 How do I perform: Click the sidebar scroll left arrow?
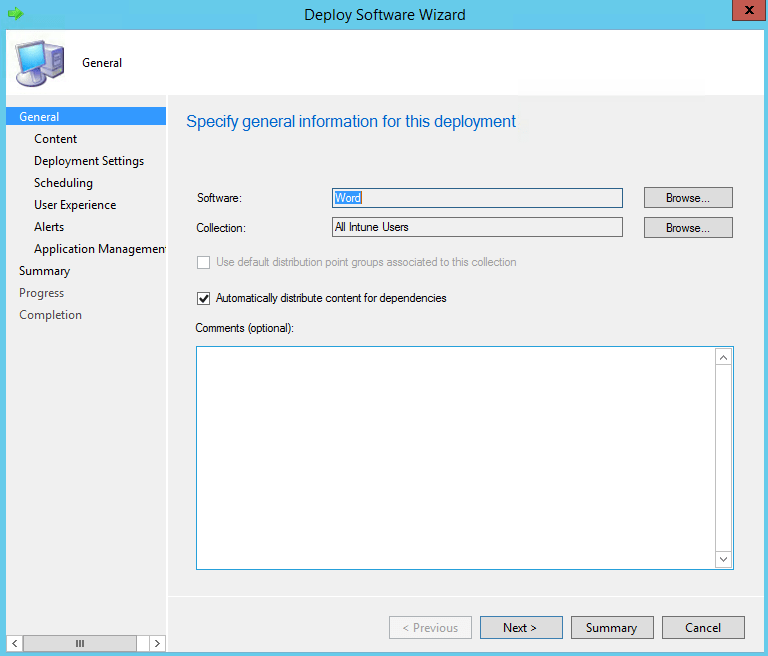click(15, 643)
